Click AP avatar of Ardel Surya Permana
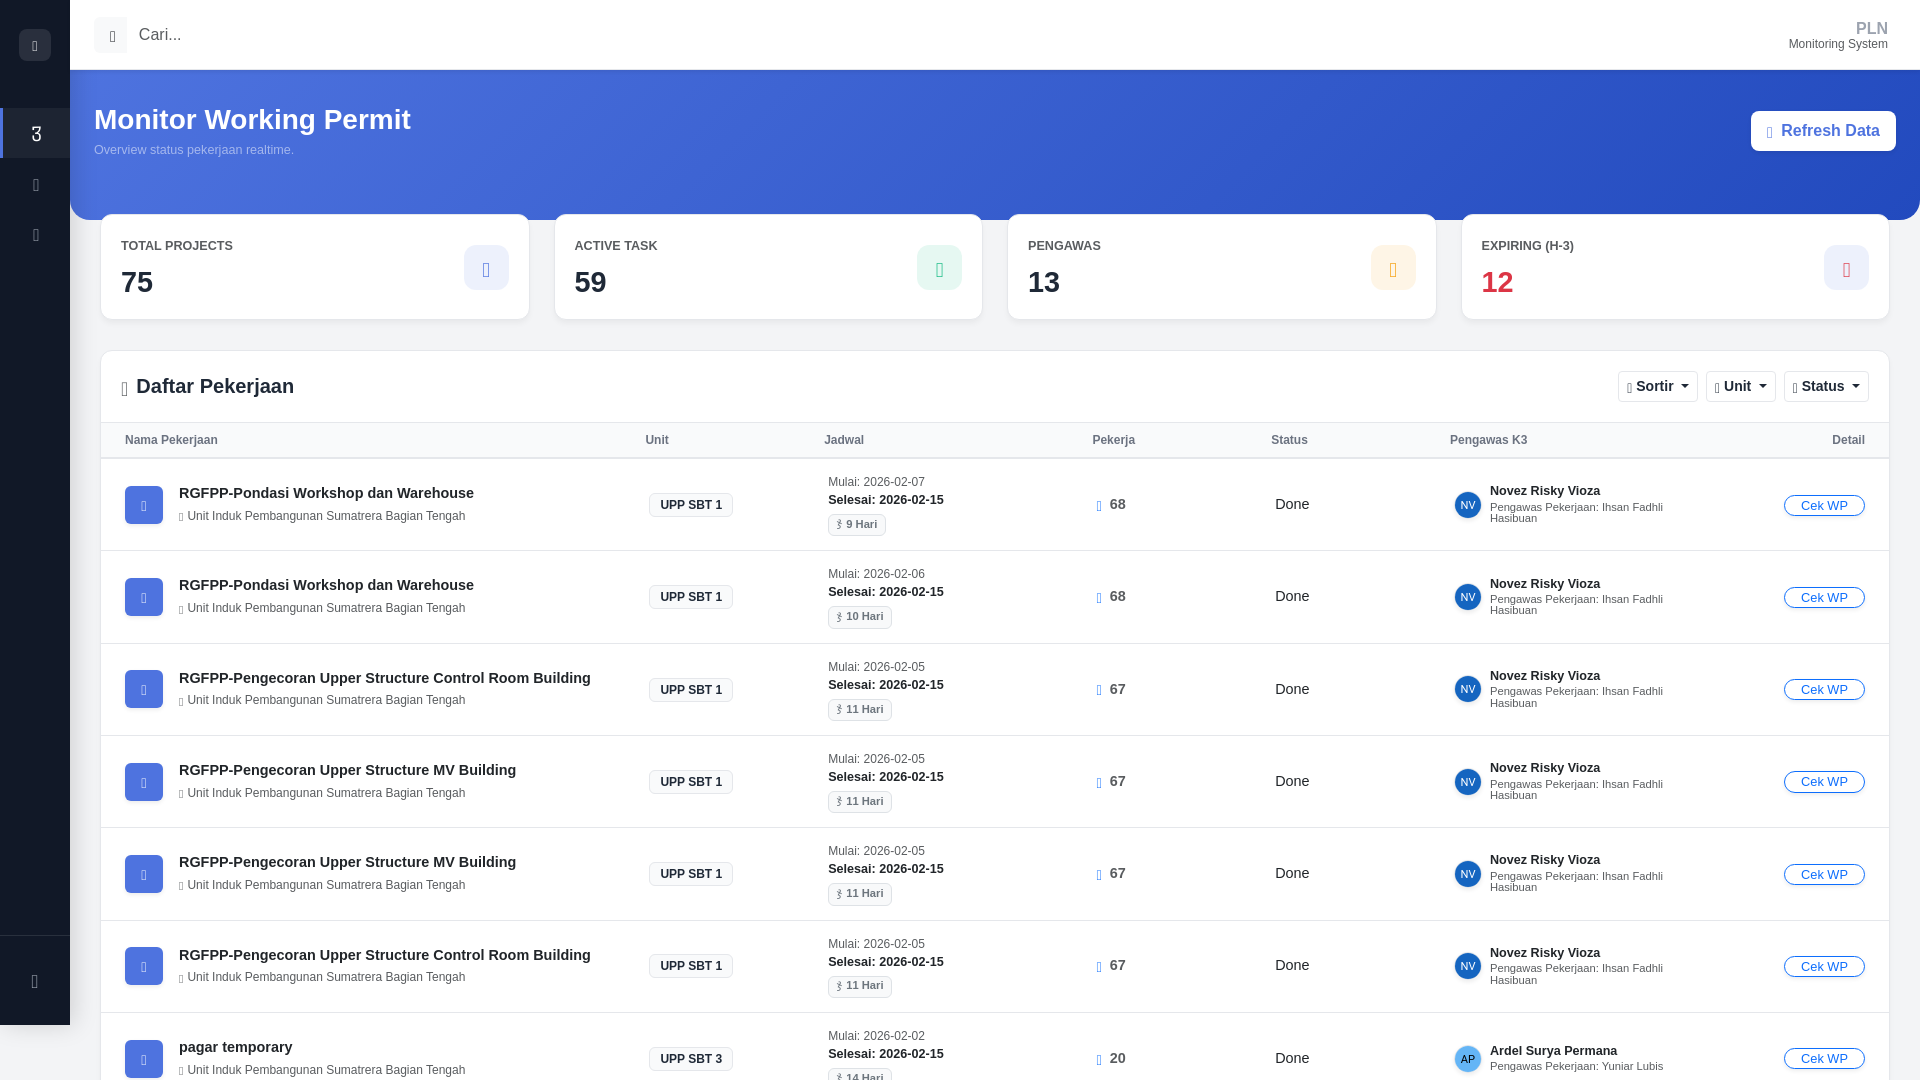This screenshot has width=1920, height=1080. coord(1468,1059)
